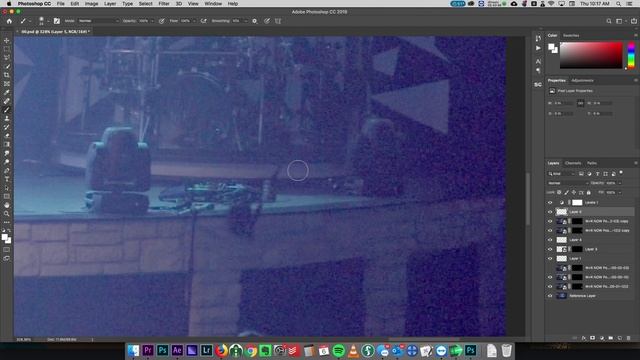Hide Layer 3 visibility
This screenshot has height=360, width=640.
coord(550,249)
